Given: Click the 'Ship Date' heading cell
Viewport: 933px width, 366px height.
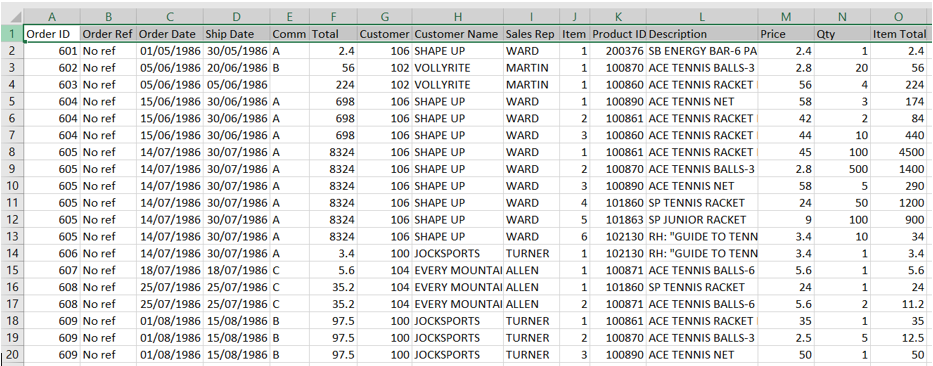Looking at the screenshot, I should 237,34.
